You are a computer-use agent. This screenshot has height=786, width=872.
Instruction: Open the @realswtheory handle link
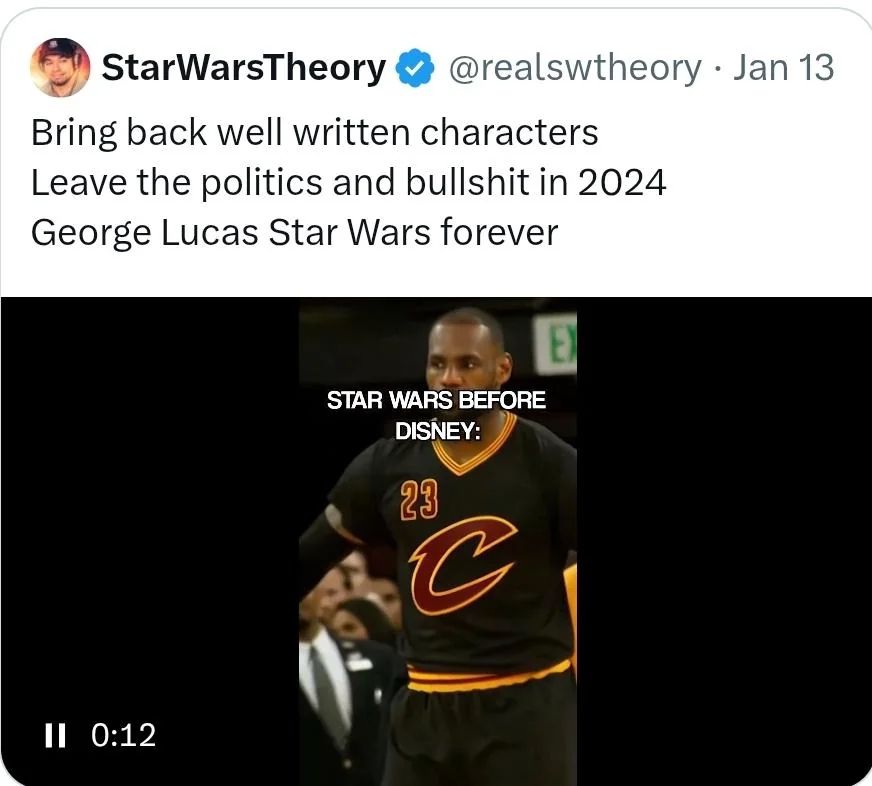(575, 68)
